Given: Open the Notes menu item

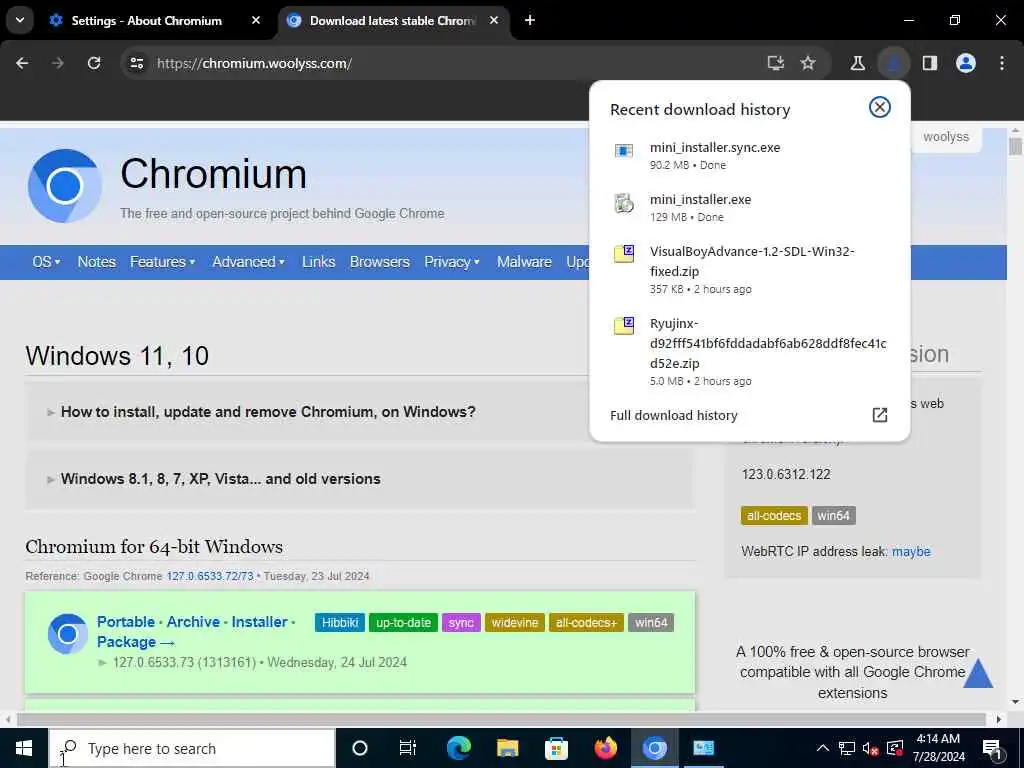Looking at the screenshot, I should [x=97, y=262].
